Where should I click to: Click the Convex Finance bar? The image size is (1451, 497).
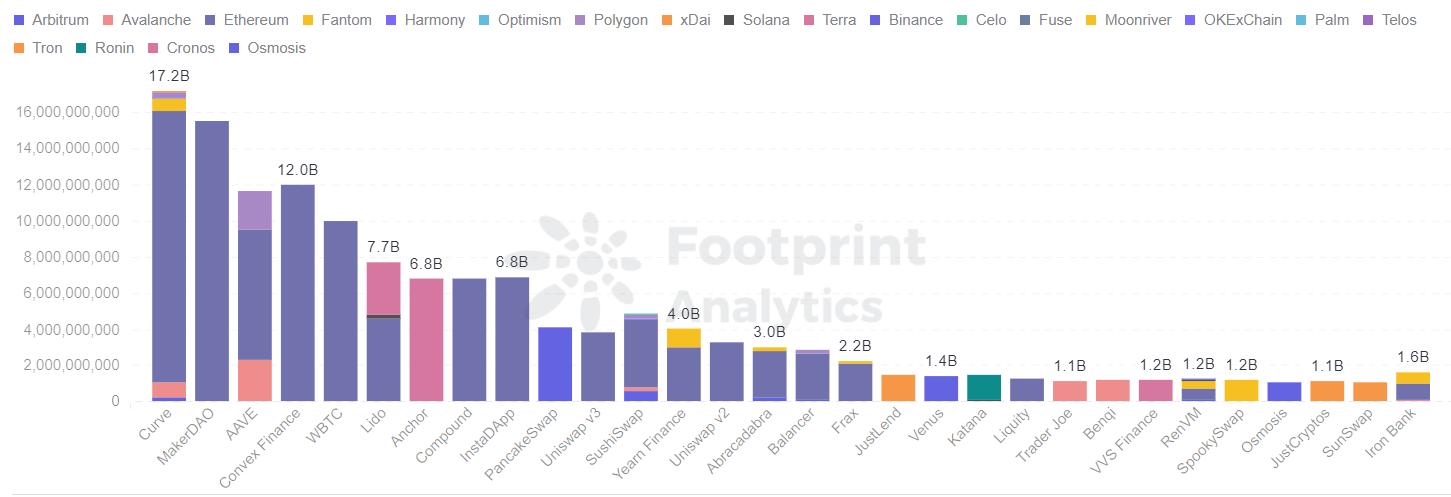click(x=298, y=292)
